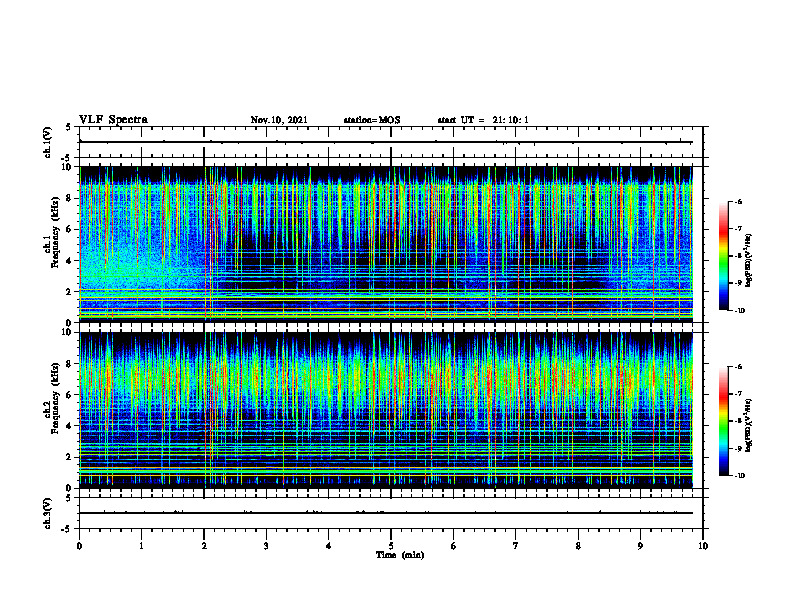This screenshot has height=612, width=792.
Task: Click the "station=MOS" header label
Action: click(x=372, y=120)
